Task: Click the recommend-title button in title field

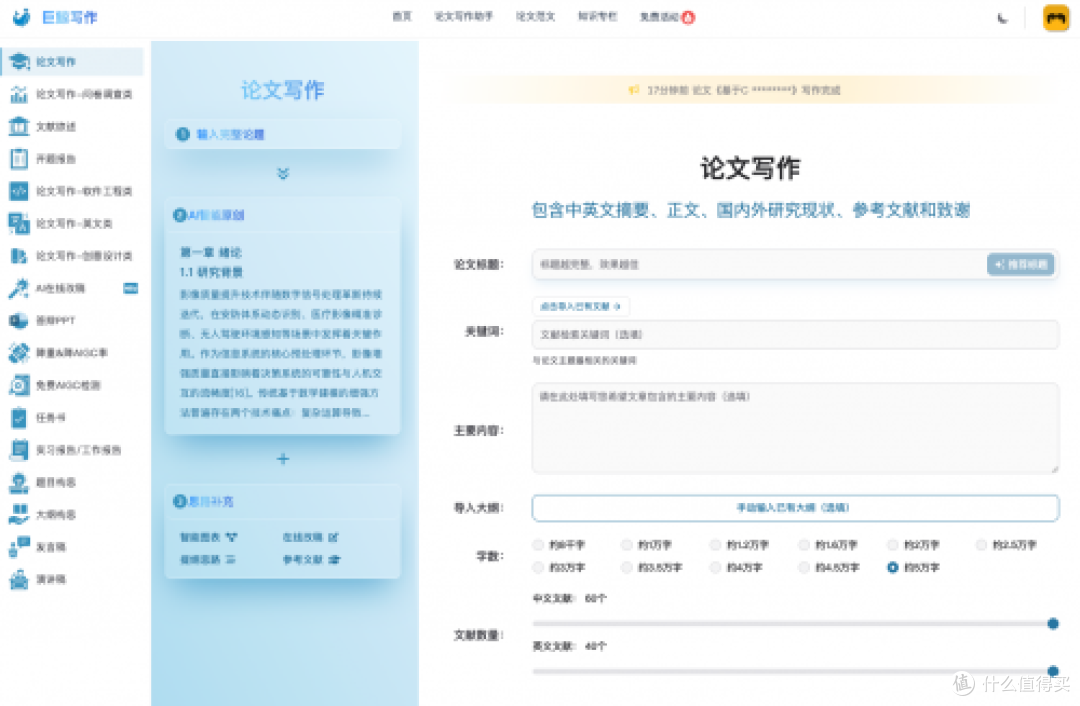Action: coord(1021,264)
